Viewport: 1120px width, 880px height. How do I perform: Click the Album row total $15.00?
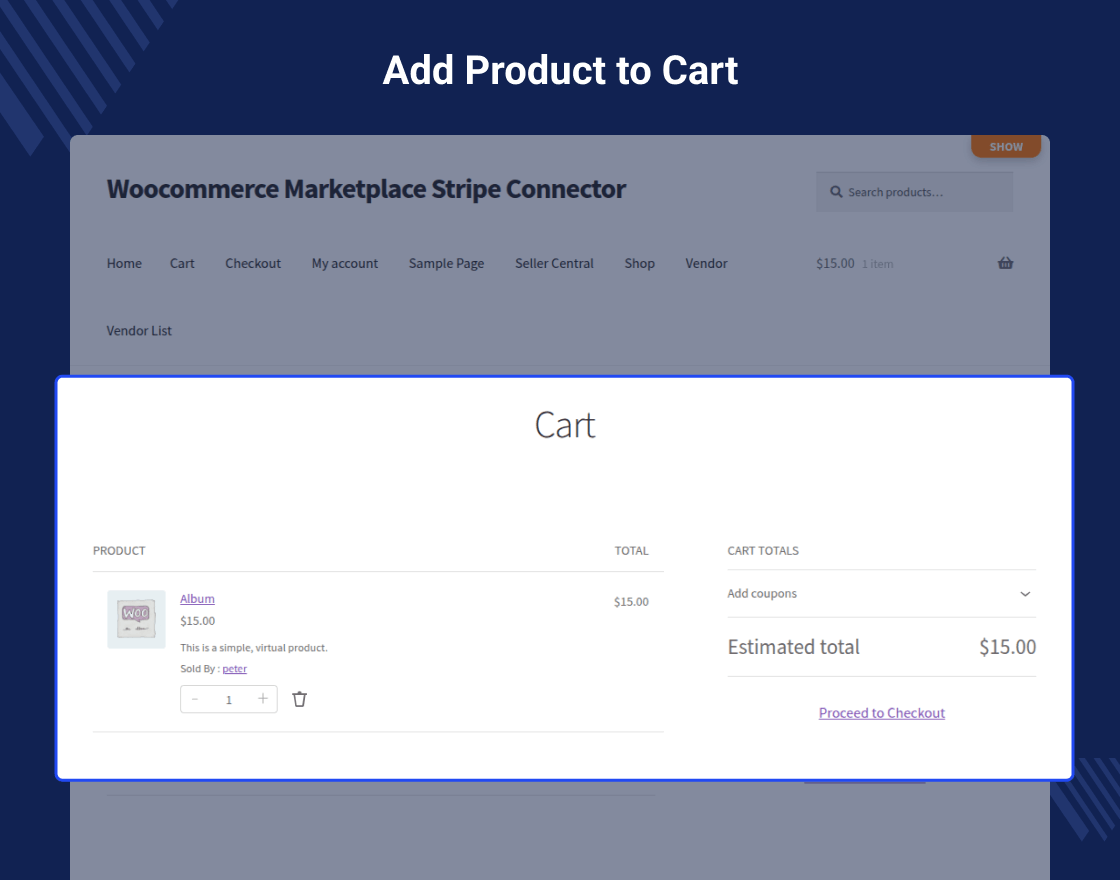[631, 602]
